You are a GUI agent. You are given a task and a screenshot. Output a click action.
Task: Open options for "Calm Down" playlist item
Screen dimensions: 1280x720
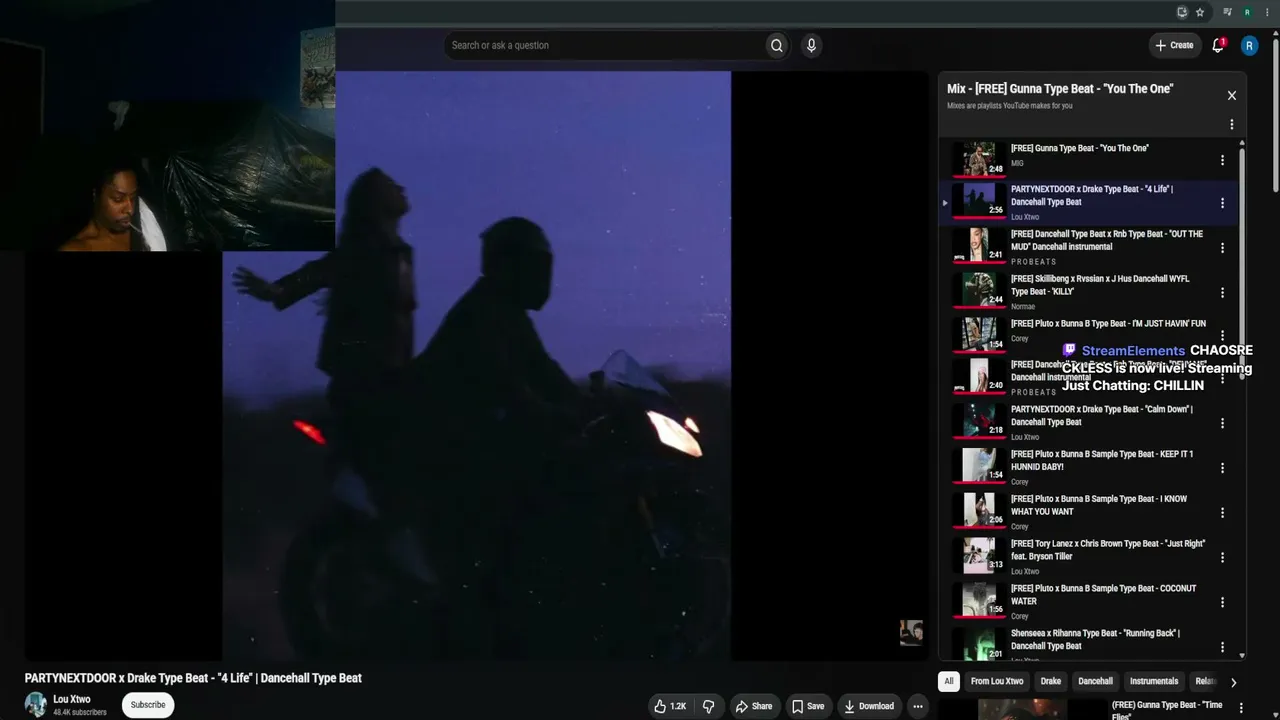click(x=1222, y=423)
